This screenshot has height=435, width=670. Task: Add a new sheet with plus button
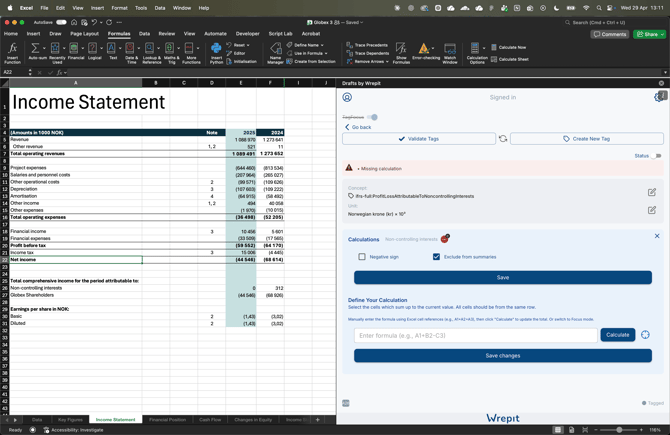(x=317, y=420)
